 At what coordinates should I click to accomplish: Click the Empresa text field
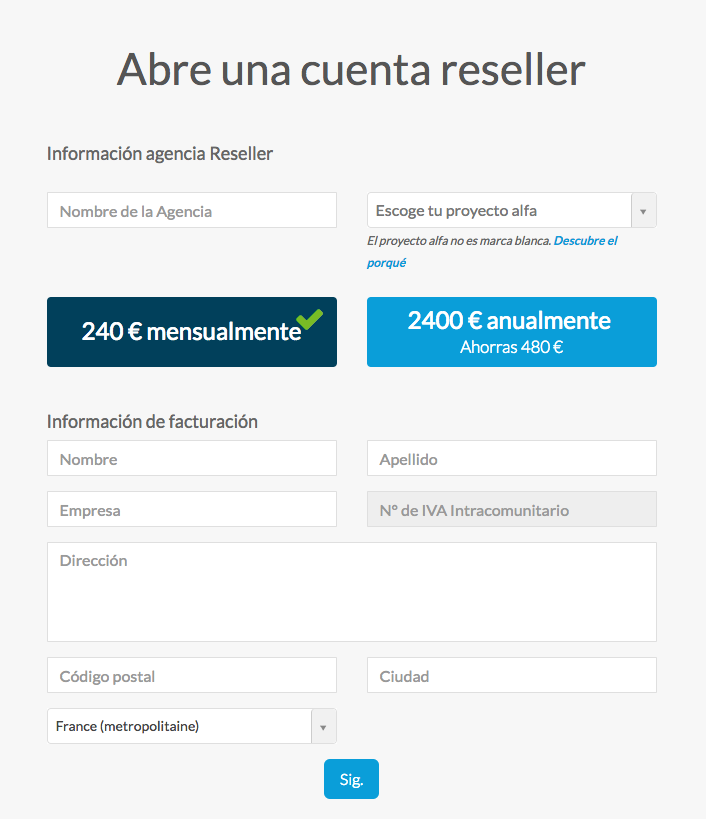(x=191, y=510)
